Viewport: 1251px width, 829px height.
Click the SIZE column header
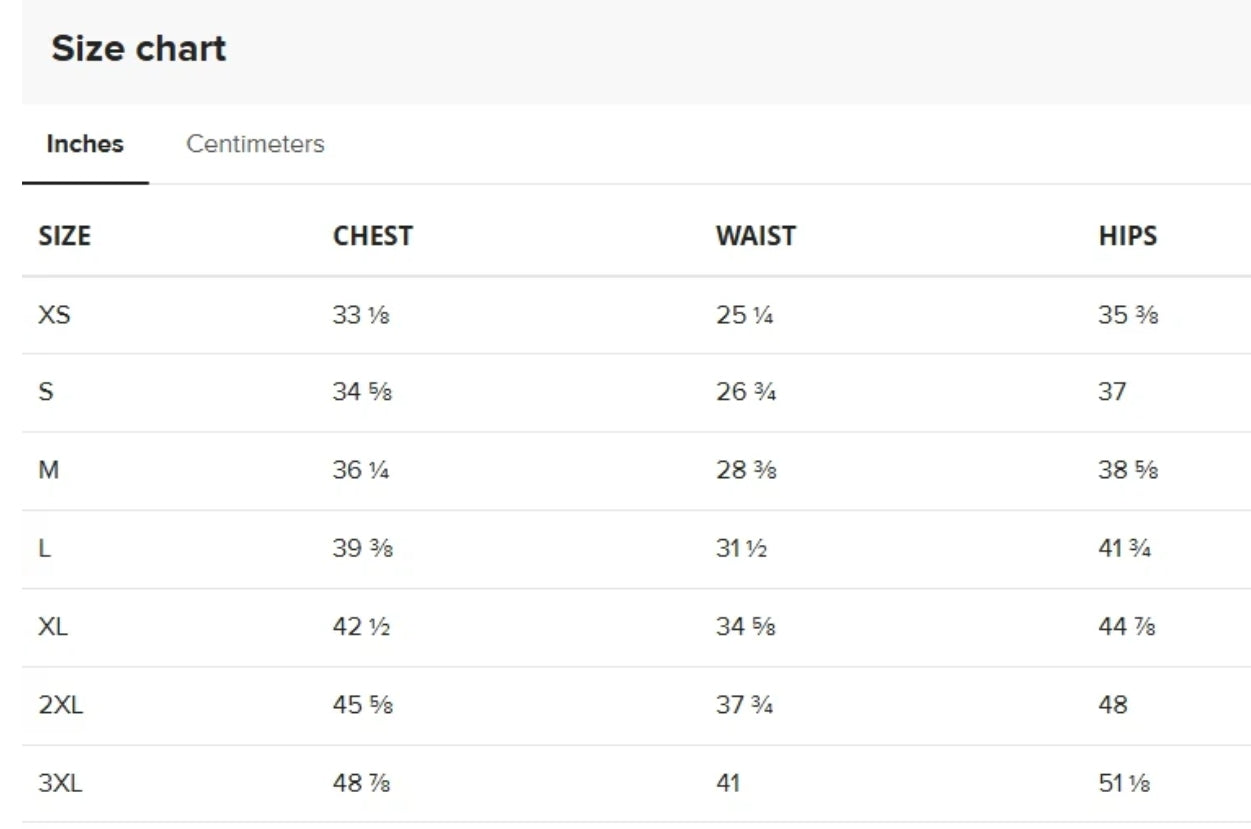(x=64, y=236)
